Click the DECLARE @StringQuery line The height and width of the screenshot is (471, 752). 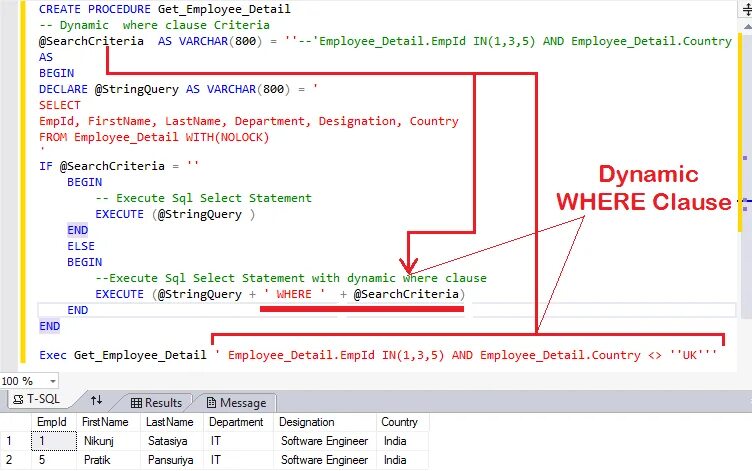tap(178, 89)
